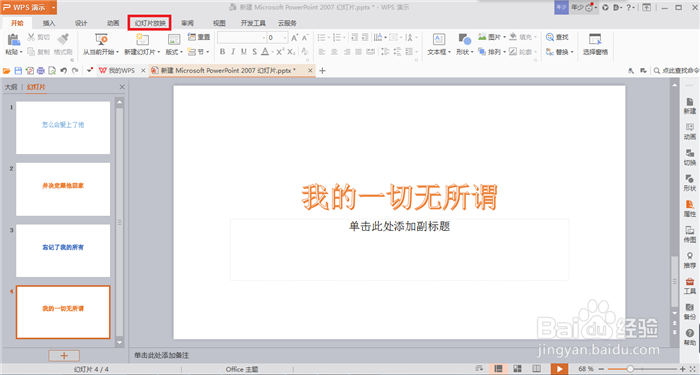Switch to Normal view in status bar
The height and width of the screenshot is (375, 700).
pos(499,369)
